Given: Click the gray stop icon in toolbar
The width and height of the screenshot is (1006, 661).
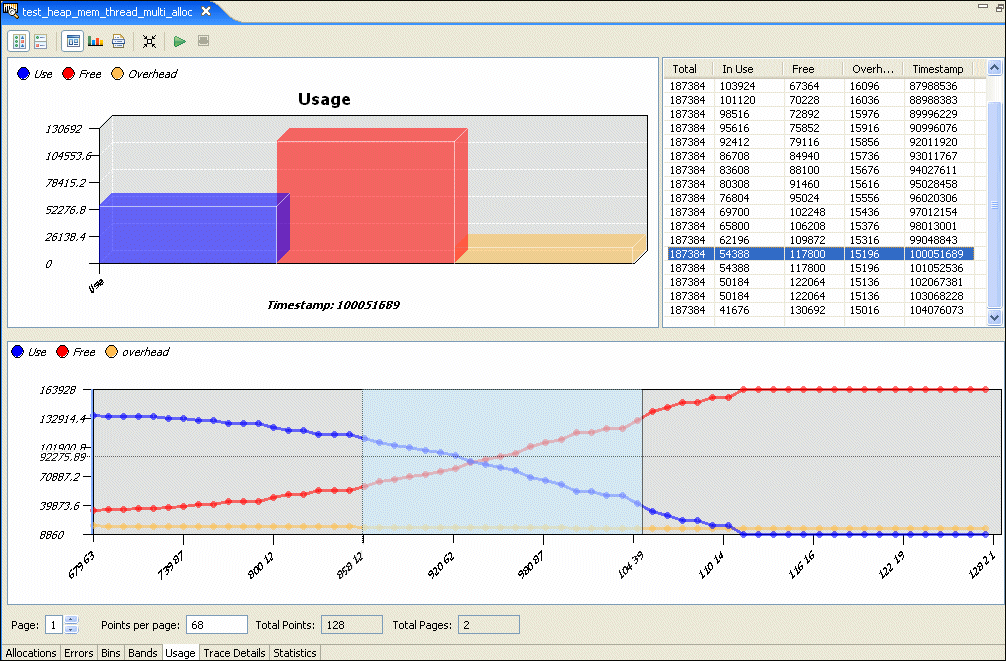Looking at the screenshot, I should coord(203,41).
